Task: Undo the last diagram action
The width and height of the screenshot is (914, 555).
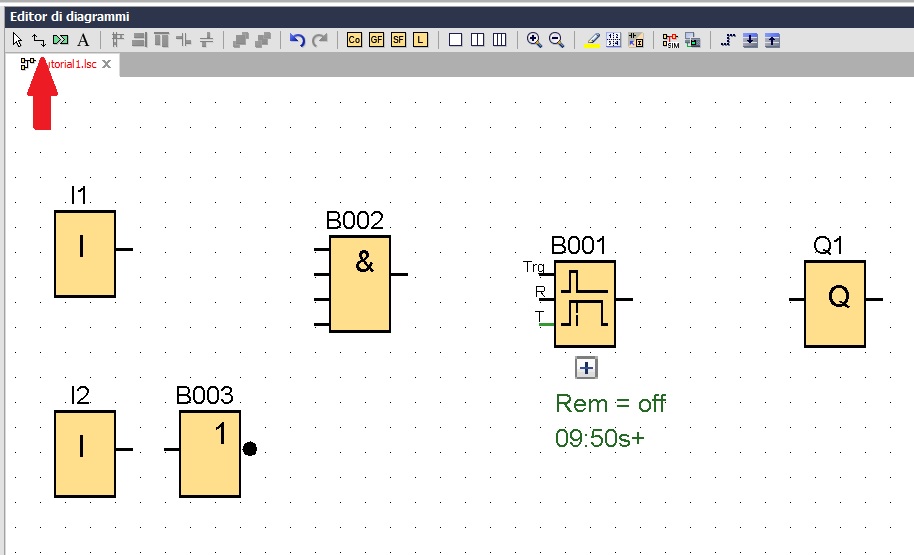Action: (x=297, y=40)
